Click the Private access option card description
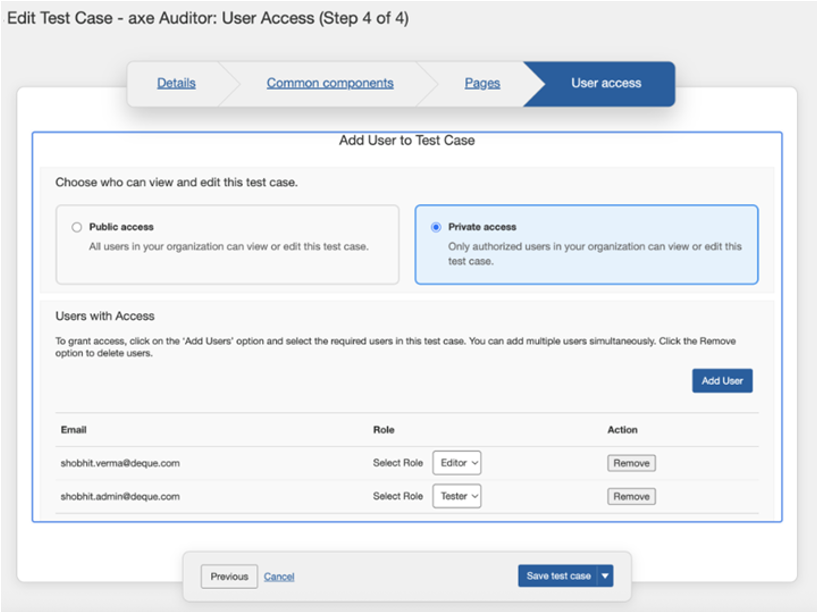The width and height of the screenshot is (817, 612). [594, 253]
